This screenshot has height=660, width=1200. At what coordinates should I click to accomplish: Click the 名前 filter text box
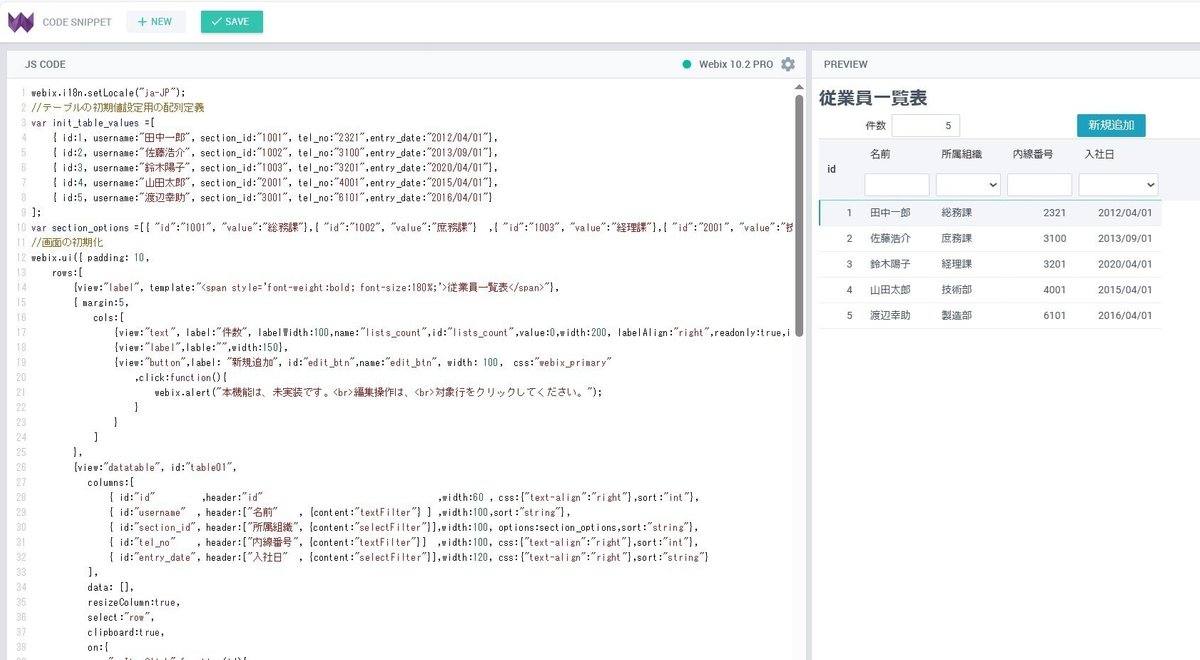click(897, 185)
